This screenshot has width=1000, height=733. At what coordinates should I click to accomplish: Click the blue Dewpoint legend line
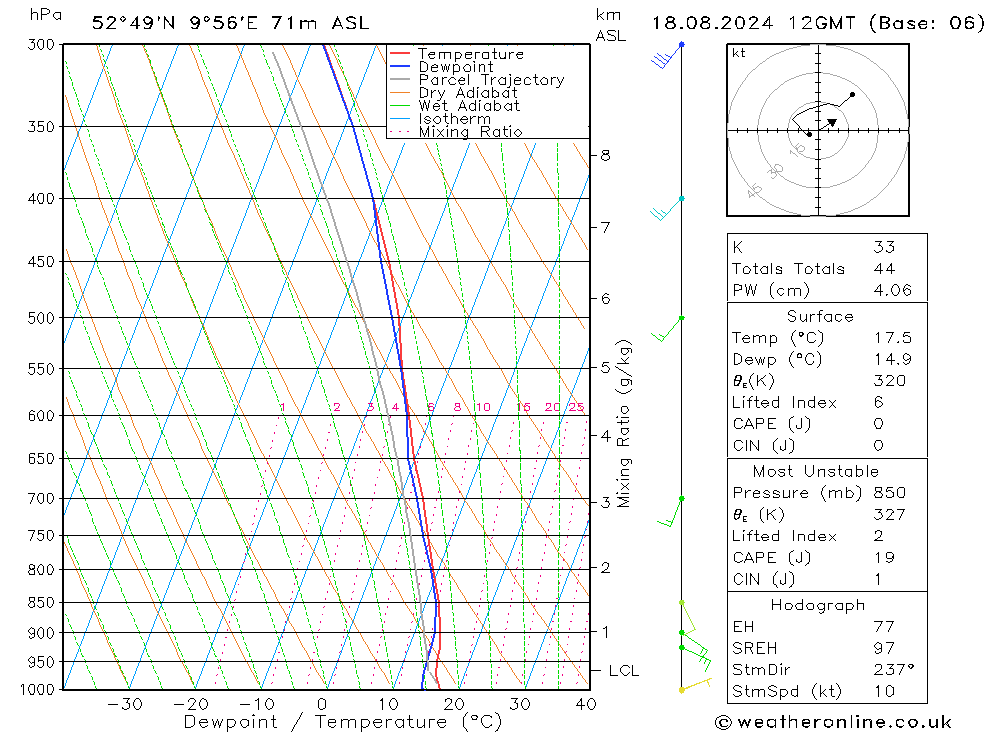tap(400, 66)
